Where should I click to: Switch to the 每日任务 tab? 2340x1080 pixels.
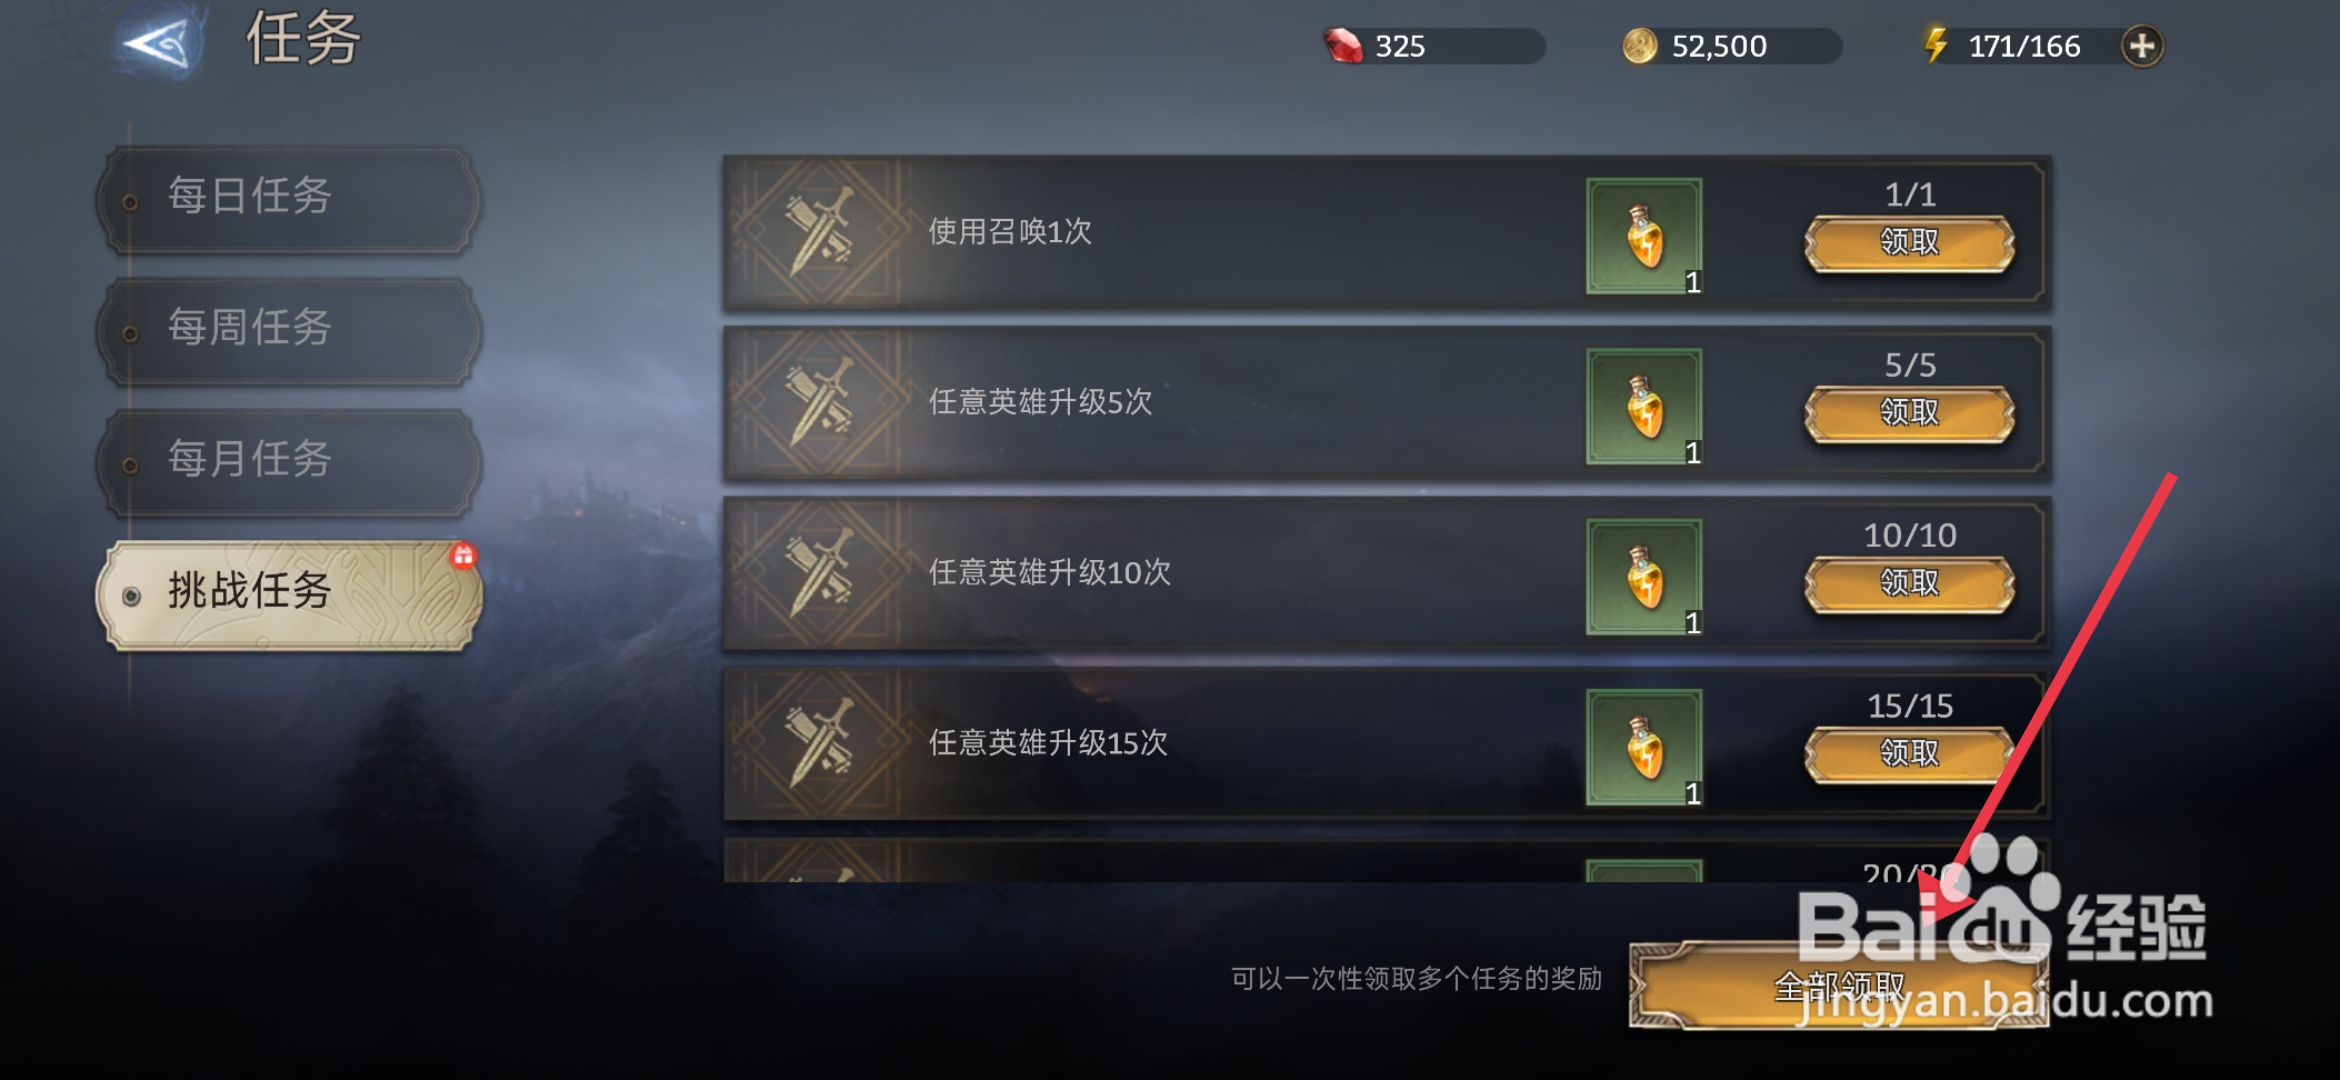(x=288, y=199)
